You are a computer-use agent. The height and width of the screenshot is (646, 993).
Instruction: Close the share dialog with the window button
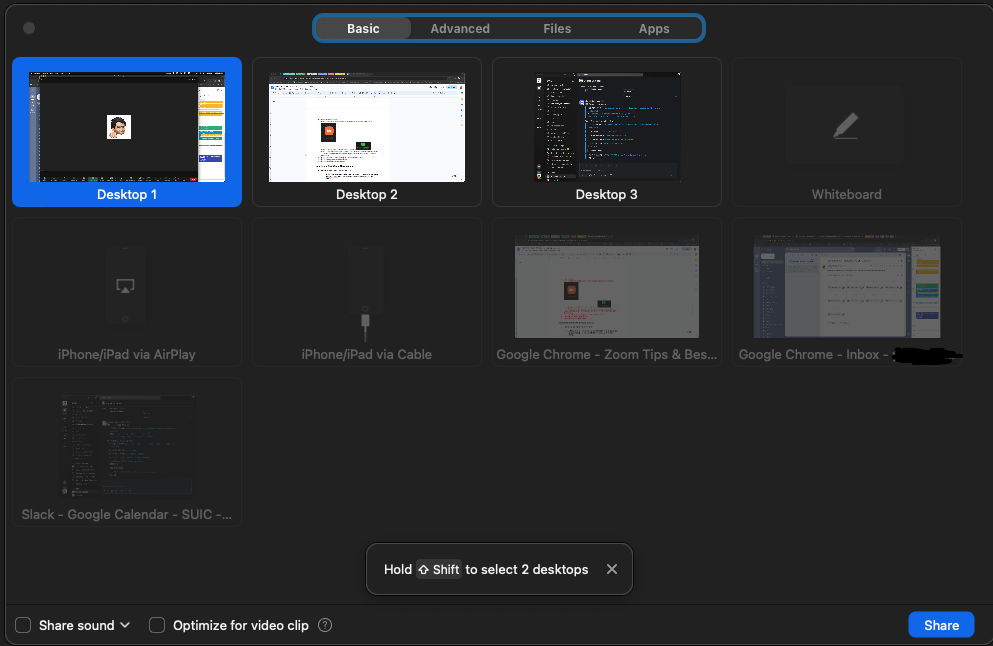[x=29, y=28]
